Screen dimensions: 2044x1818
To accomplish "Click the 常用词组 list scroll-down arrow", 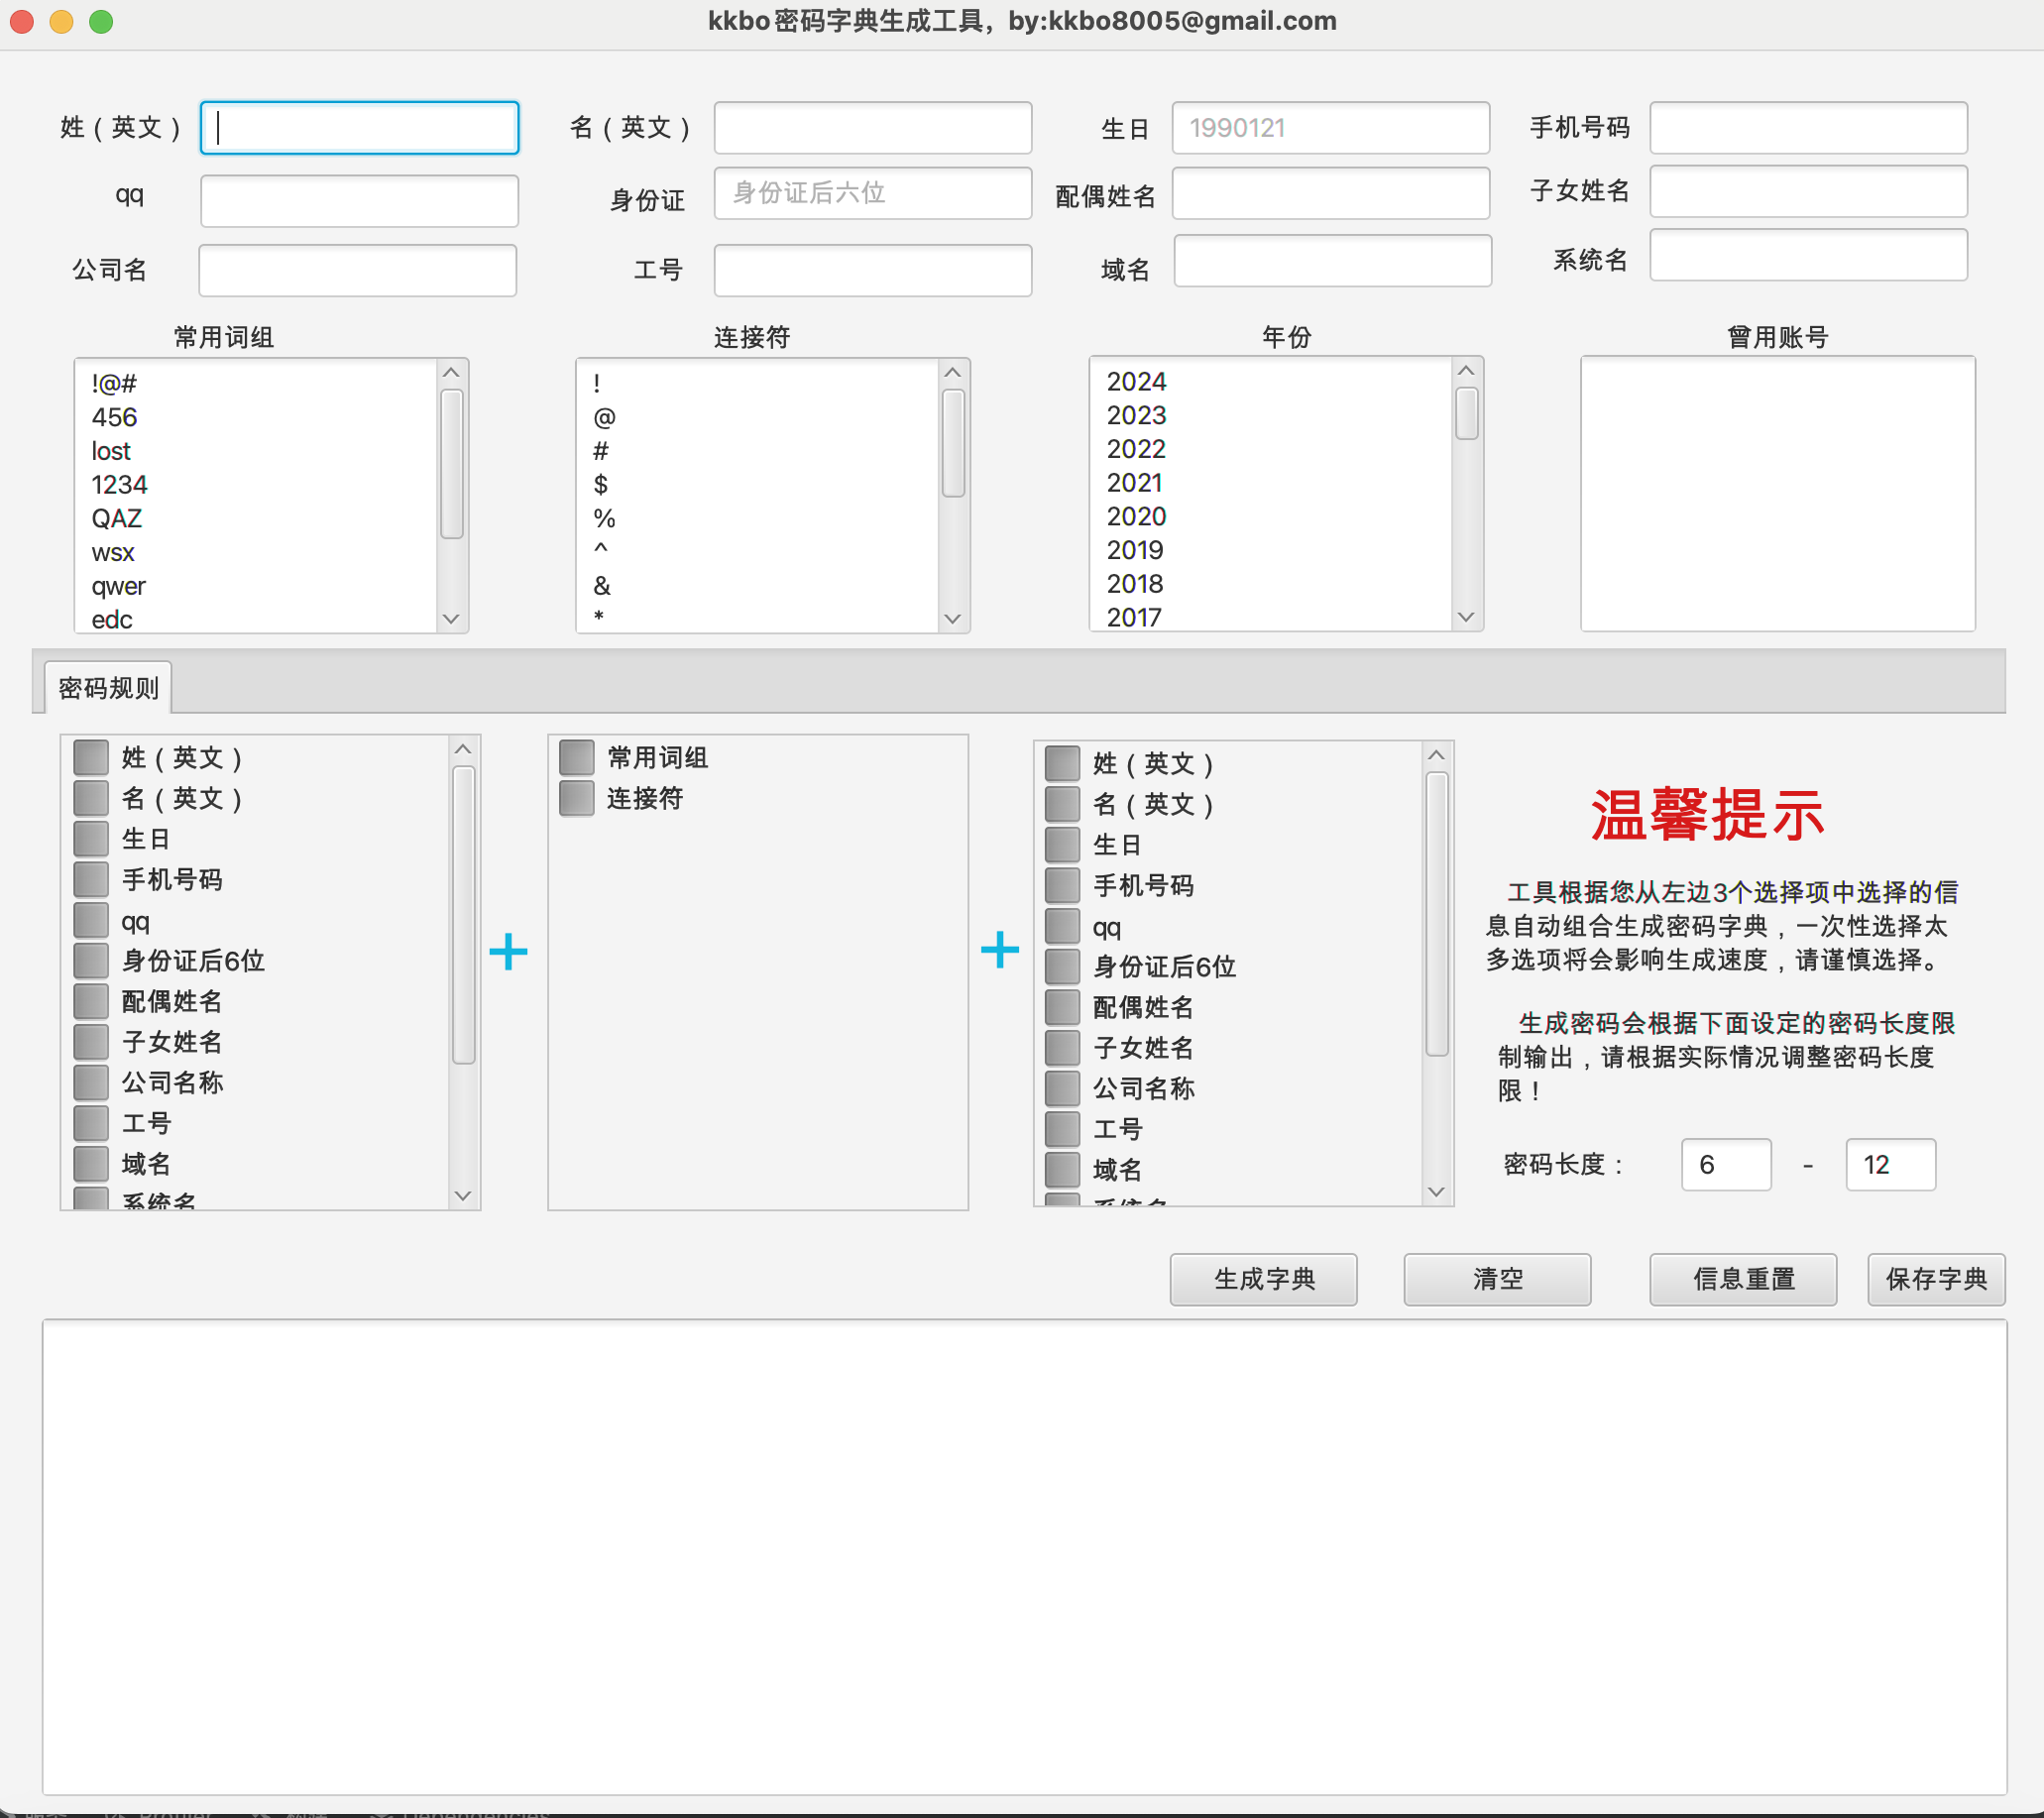I will click(452, 619).
